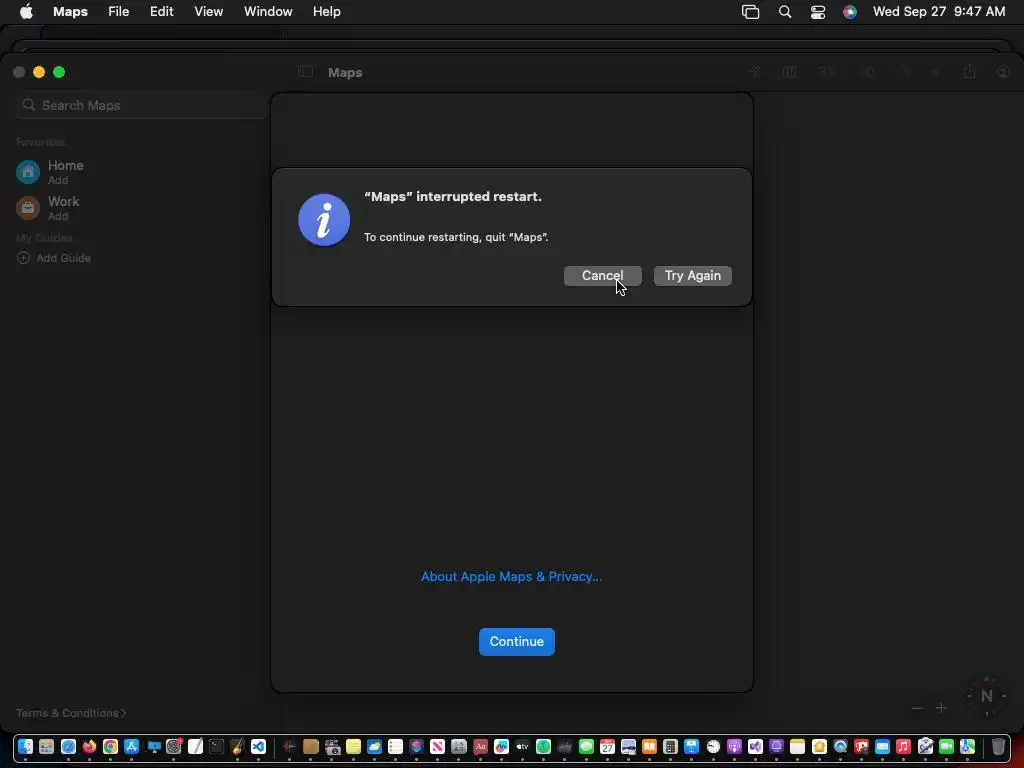Click the zoom in plus button

(x=941, y=708)
